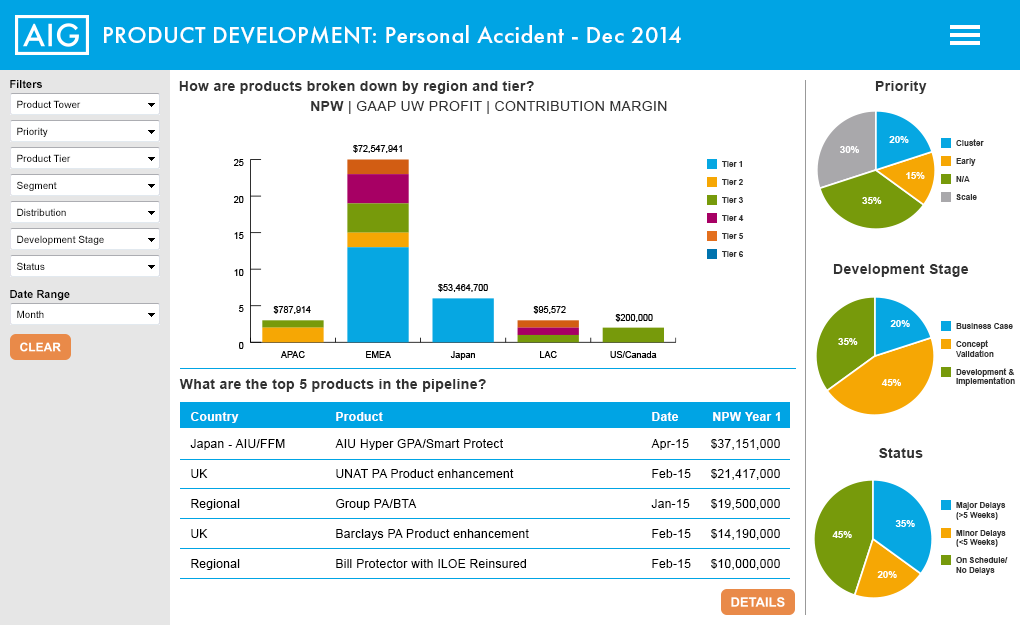1020x625 pixels.
Task: Select the UNAT PA Product enhancement row
Action: (x=485, y=474)
